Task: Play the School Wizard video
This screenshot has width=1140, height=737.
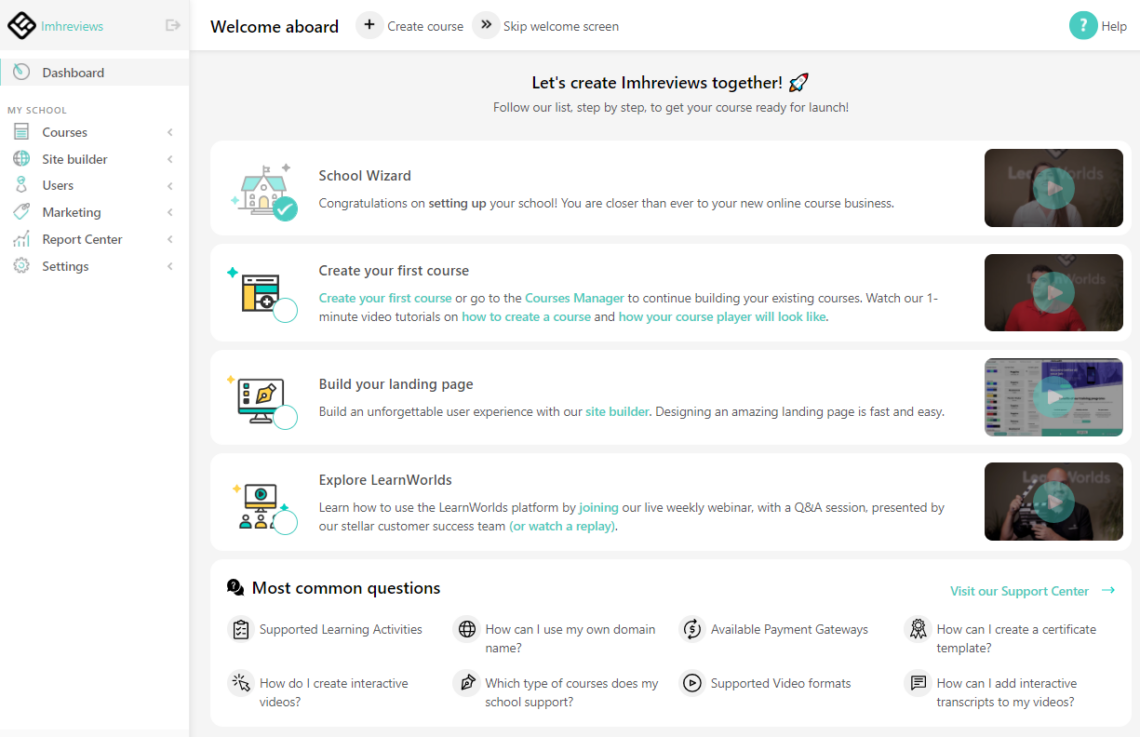Action: click(x=1054, y=188)
